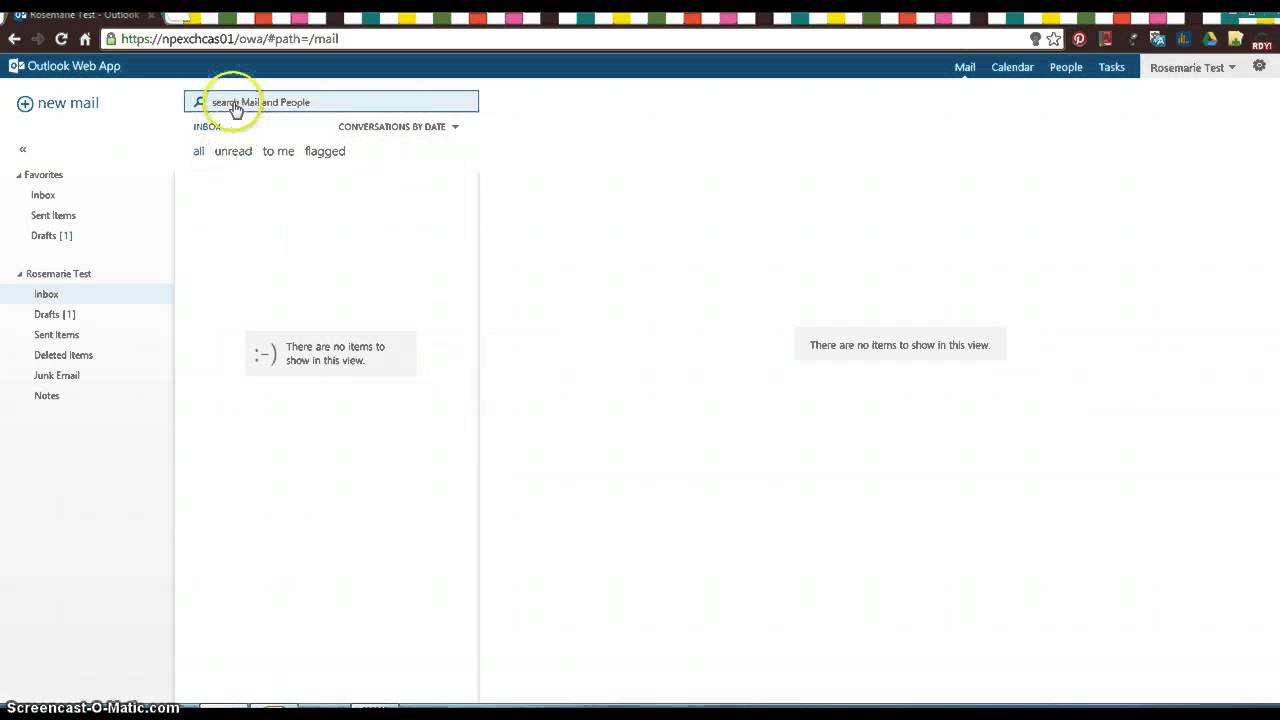Image resolution: width=1280 pixels, height=720 pixels.
Task: Open the Notes folder
Action: (x=47, y=396)
